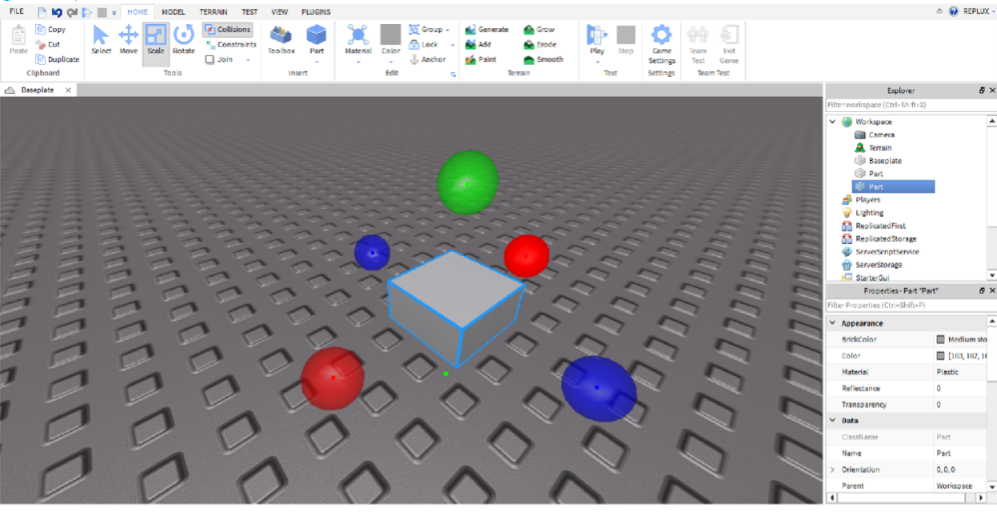Switch to the MODEL ribbon tab
Screen dimensions: 997x523
click(173, 12)
